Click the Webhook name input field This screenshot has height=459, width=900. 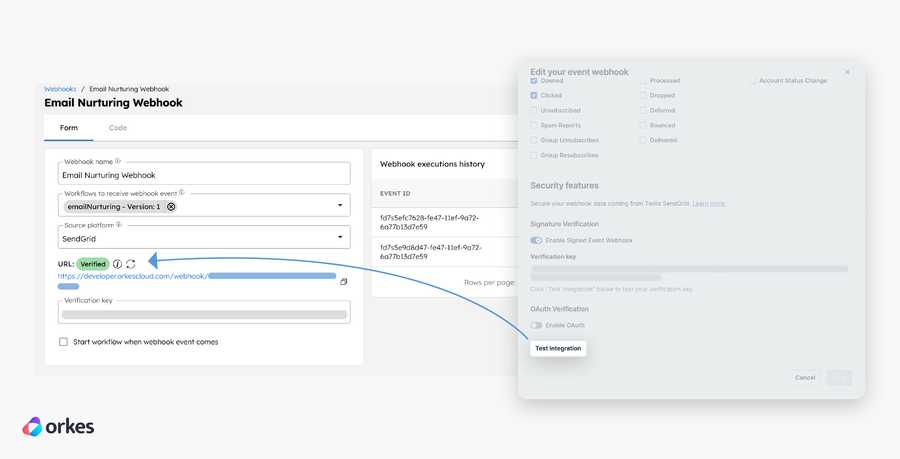tap(204, 174)
